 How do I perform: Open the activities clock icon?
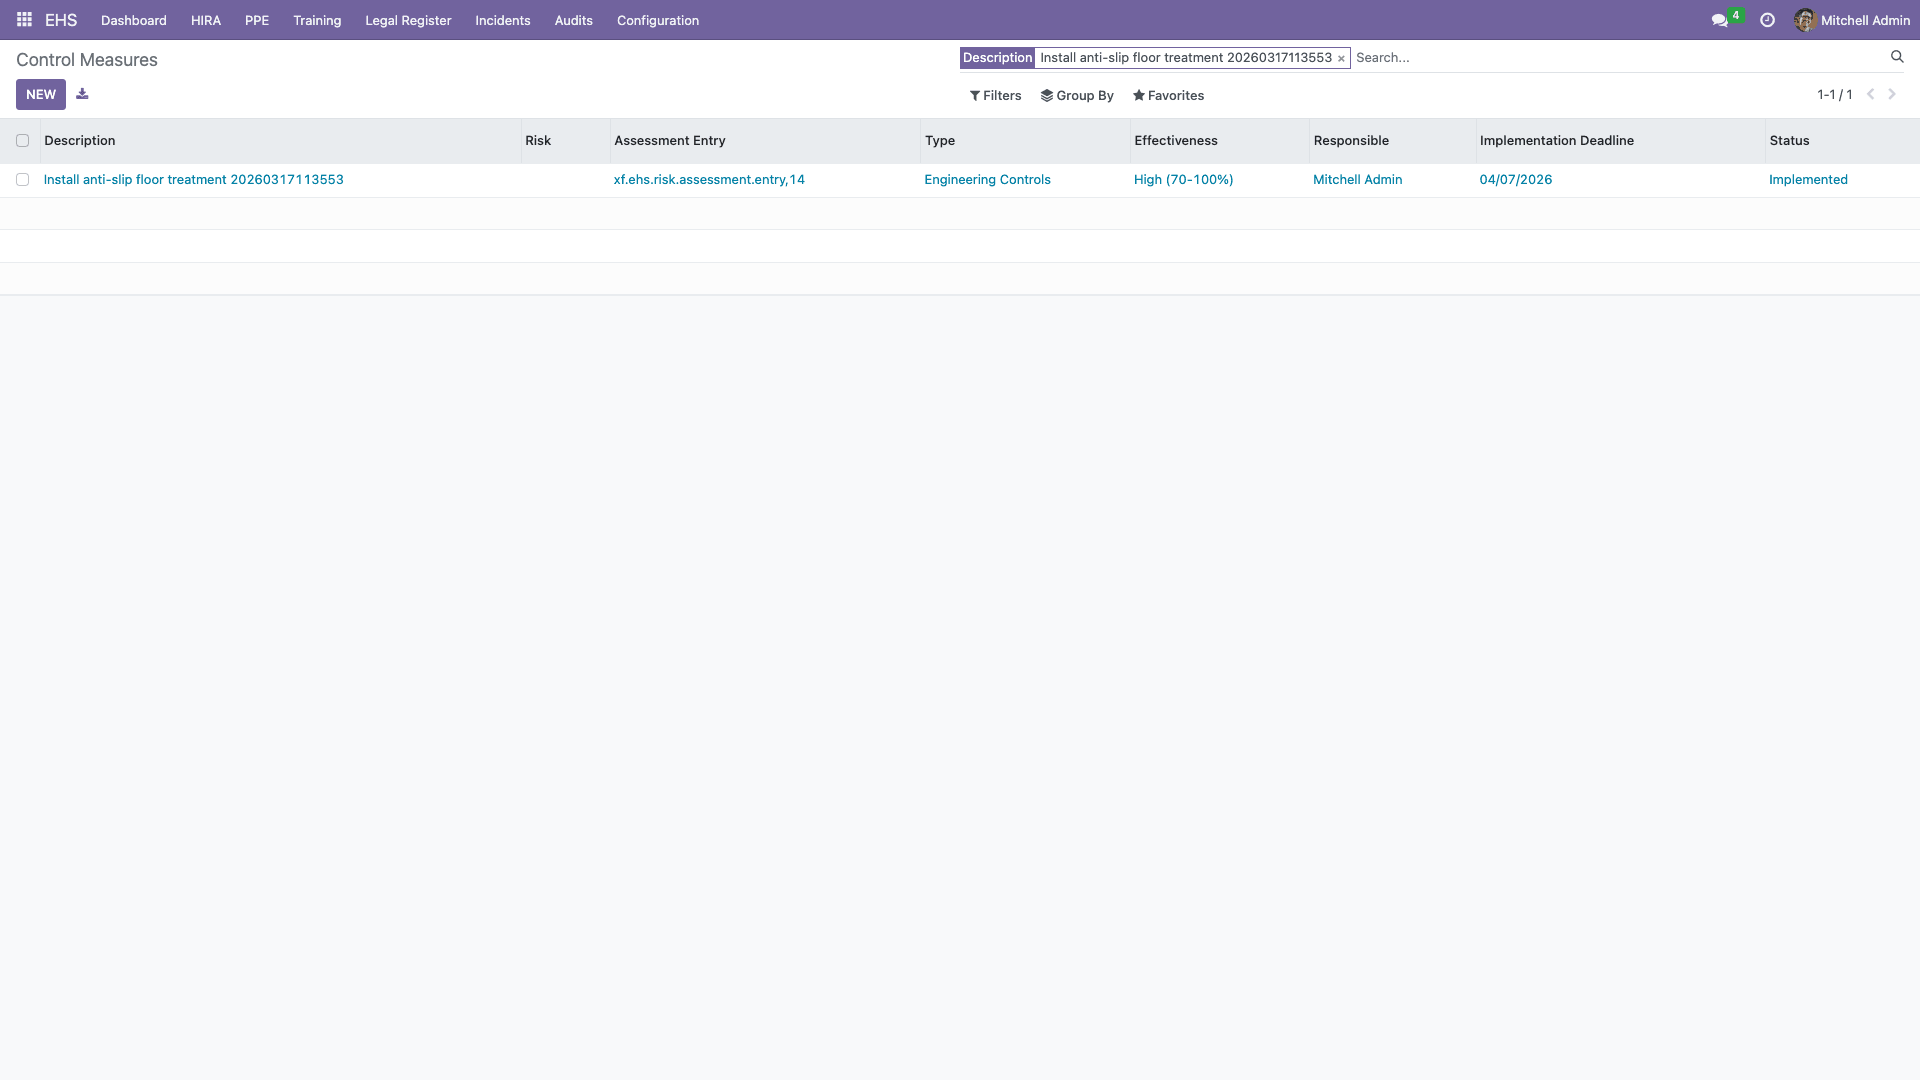1767,20
